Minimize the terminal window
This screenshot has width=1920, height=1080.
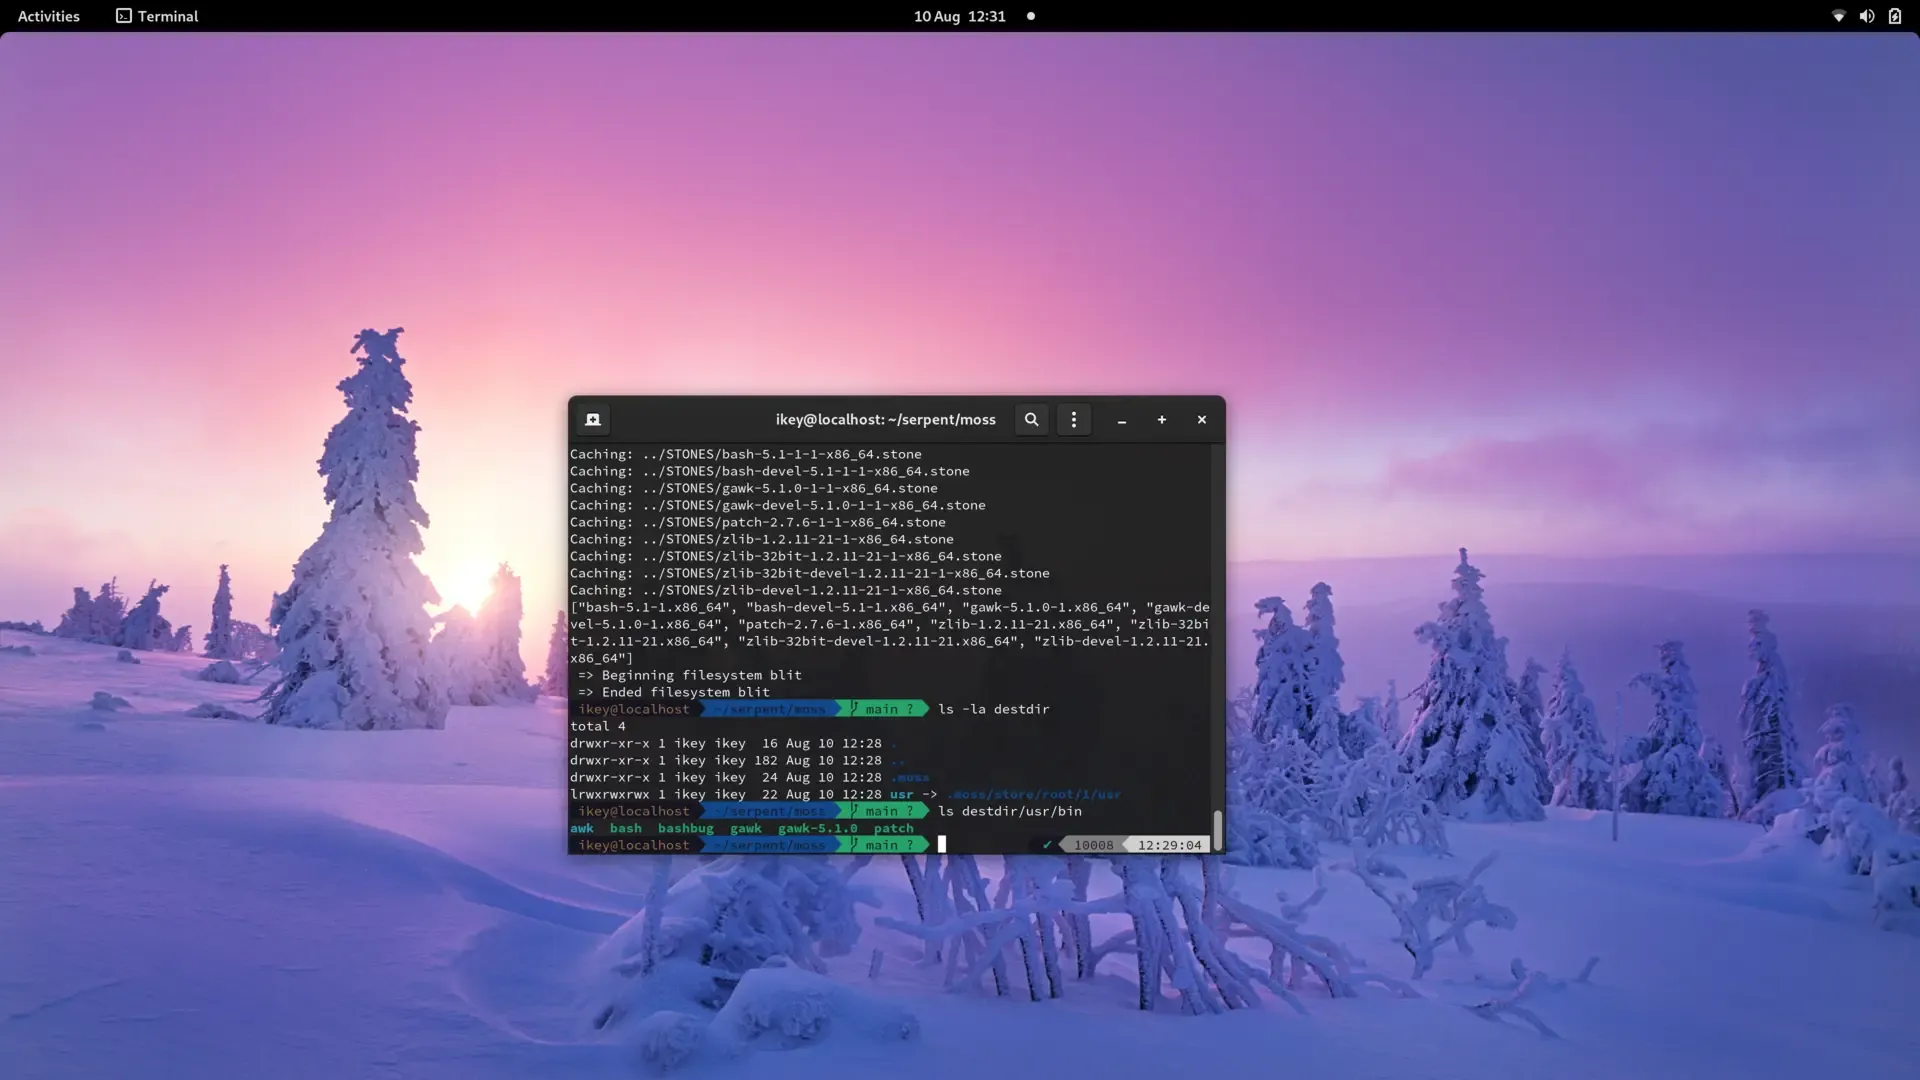(x=1122, y=420)
